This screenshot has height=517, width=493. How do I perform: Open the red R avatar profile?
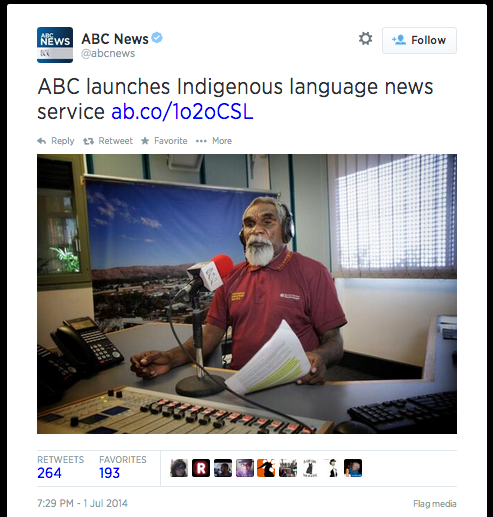[x=201, y=468]
